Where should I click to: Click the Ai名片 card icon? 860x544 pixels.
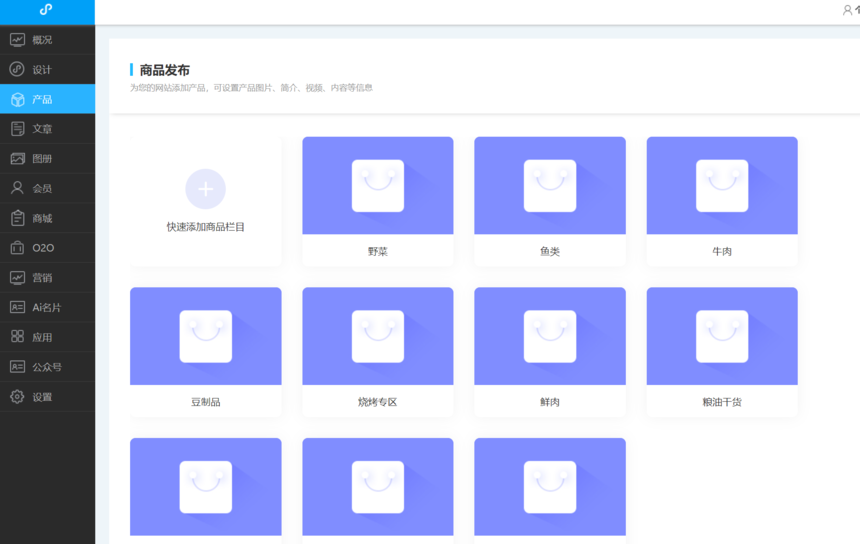coord(18,307)
